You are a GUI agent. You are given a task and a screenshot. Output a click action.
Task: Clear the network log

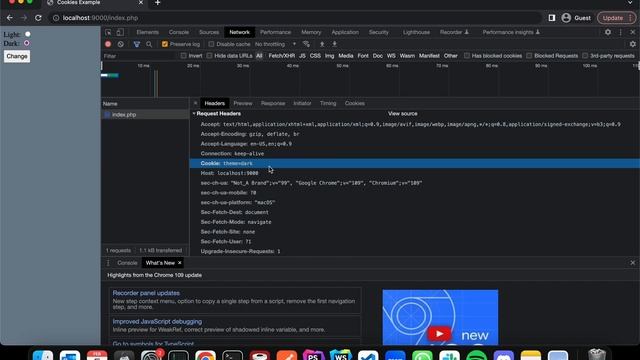click(120, 44)
